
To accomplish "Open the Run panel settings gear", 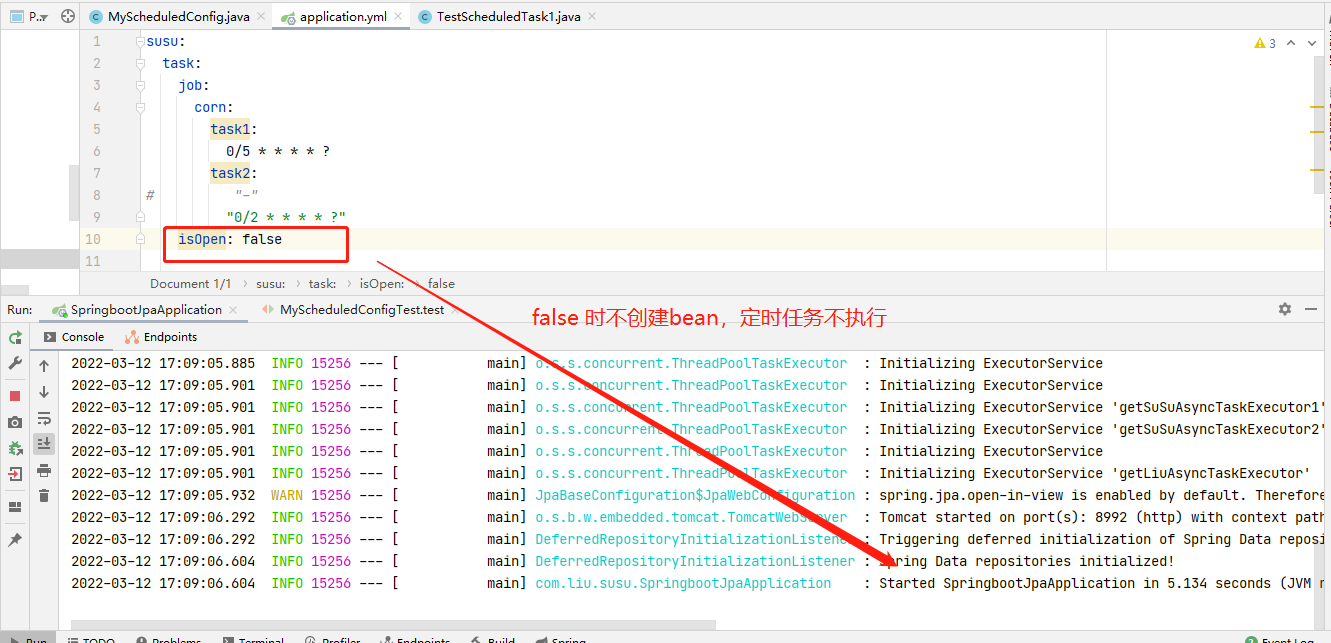I will [1284, 310].
